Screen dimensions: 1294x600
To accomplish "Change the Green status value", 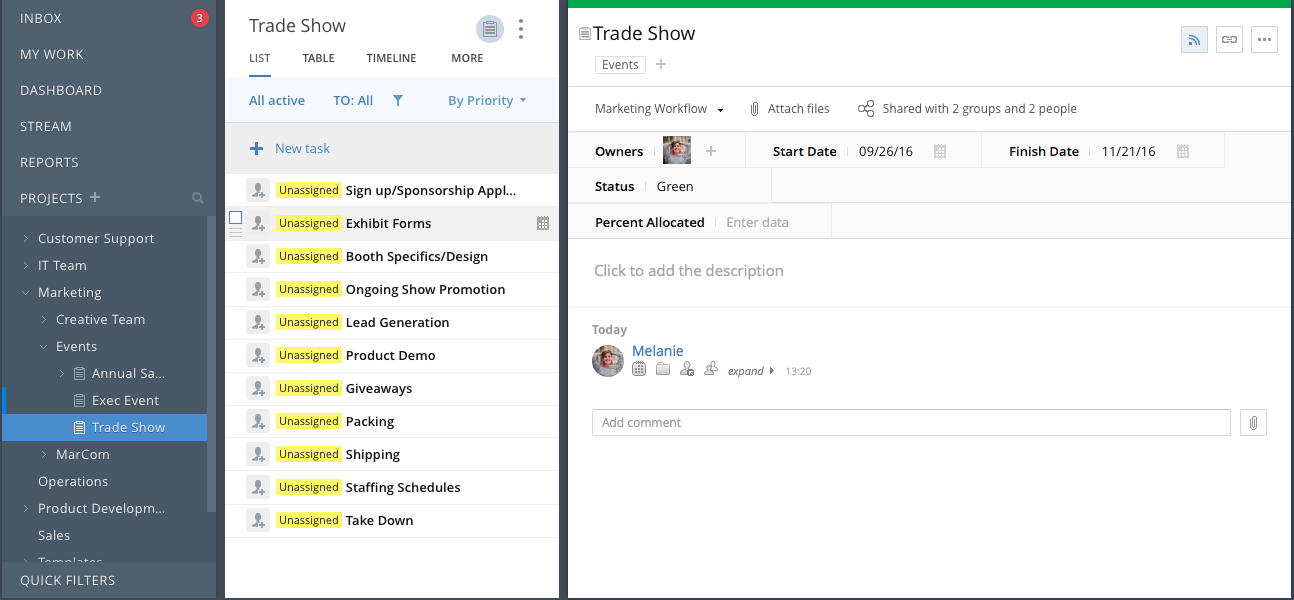I will click(x=675, y=186).
